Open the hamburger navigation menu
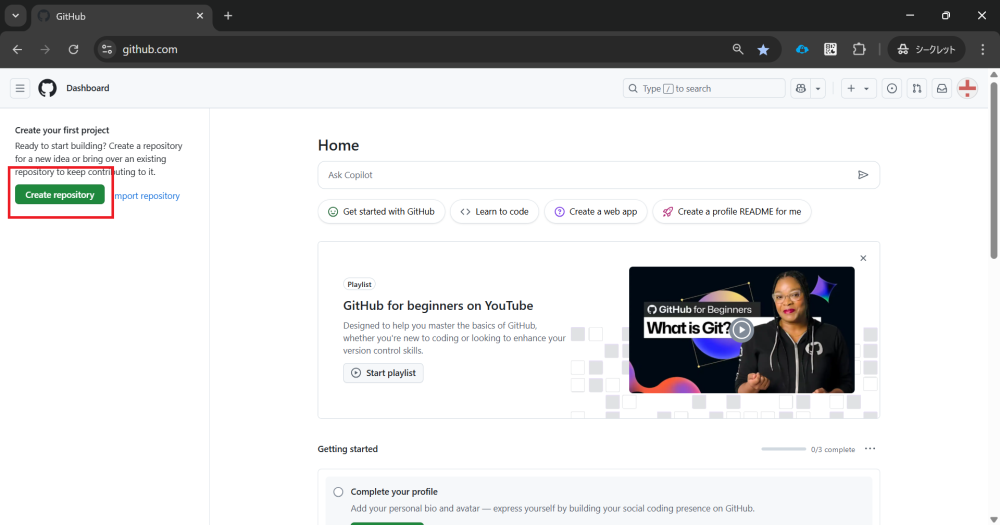1000x525 pixels. point(20,88)
